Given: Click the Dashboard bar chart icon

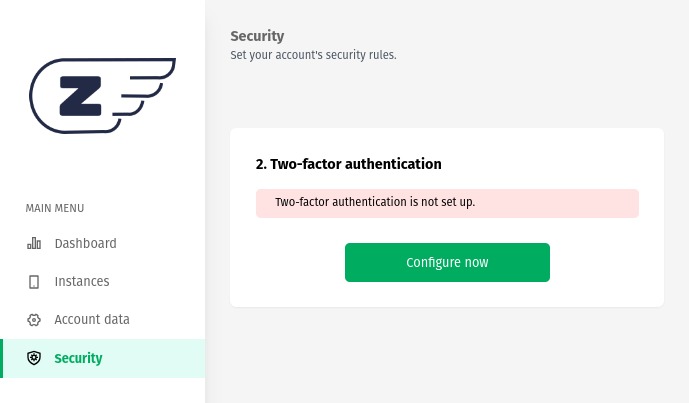Looking at the screenshot, I should 34,243.
